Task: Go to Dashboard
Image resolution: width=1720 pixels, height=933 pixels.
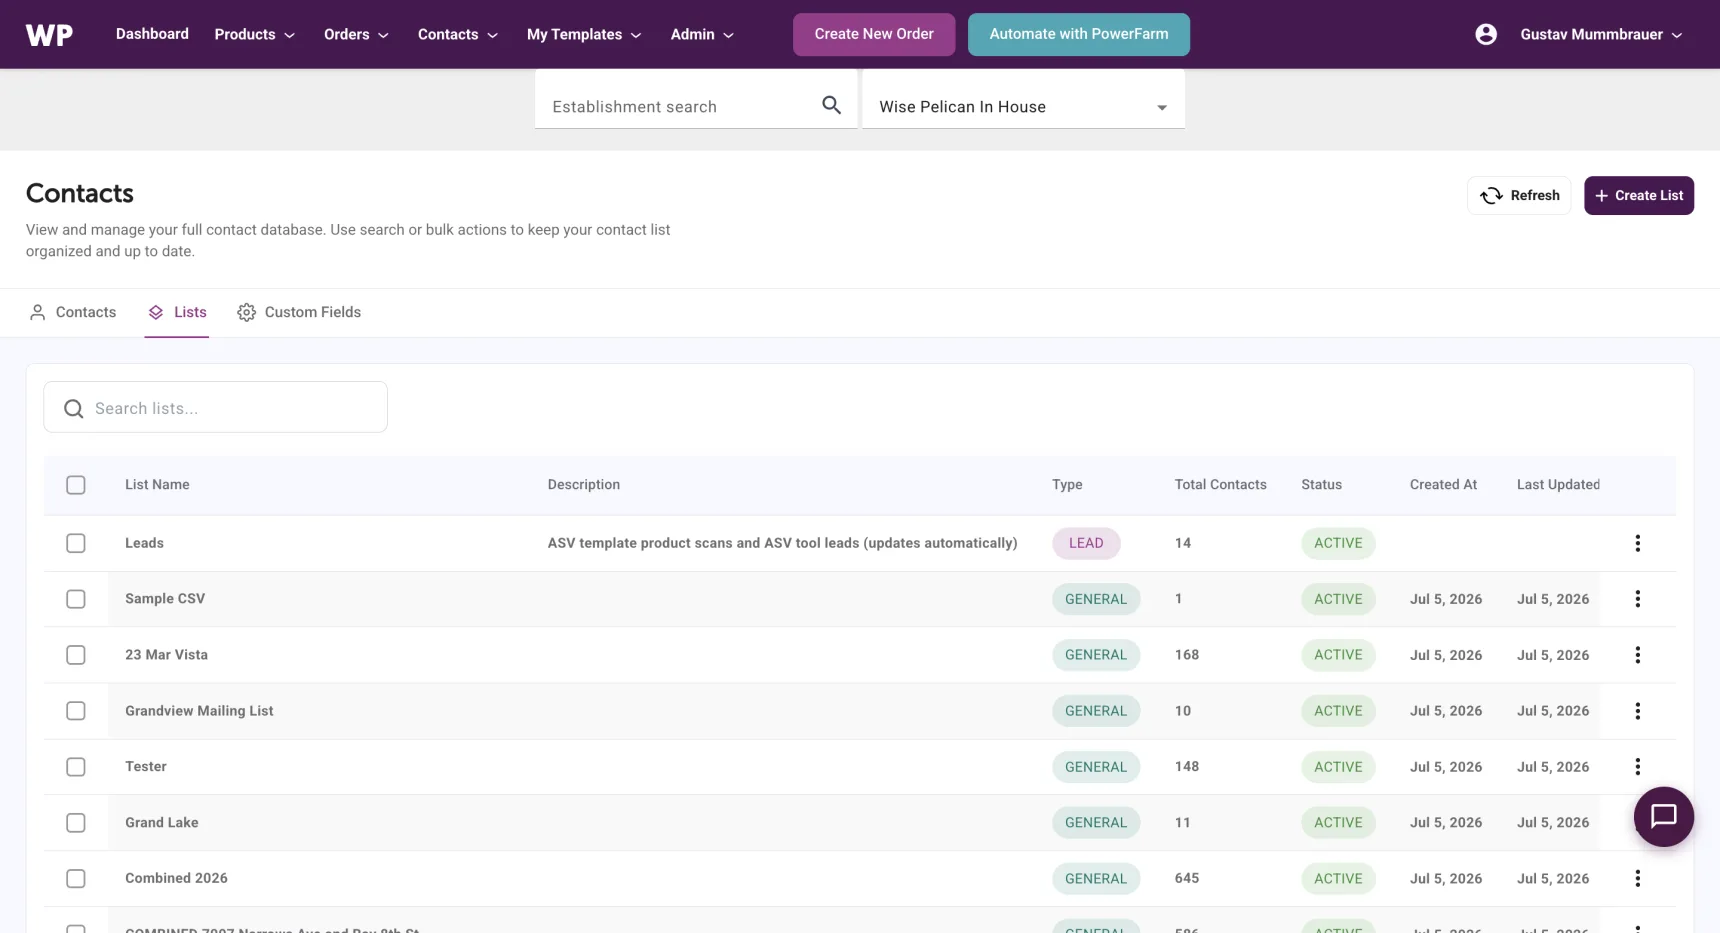Action: tap(152, 33)
